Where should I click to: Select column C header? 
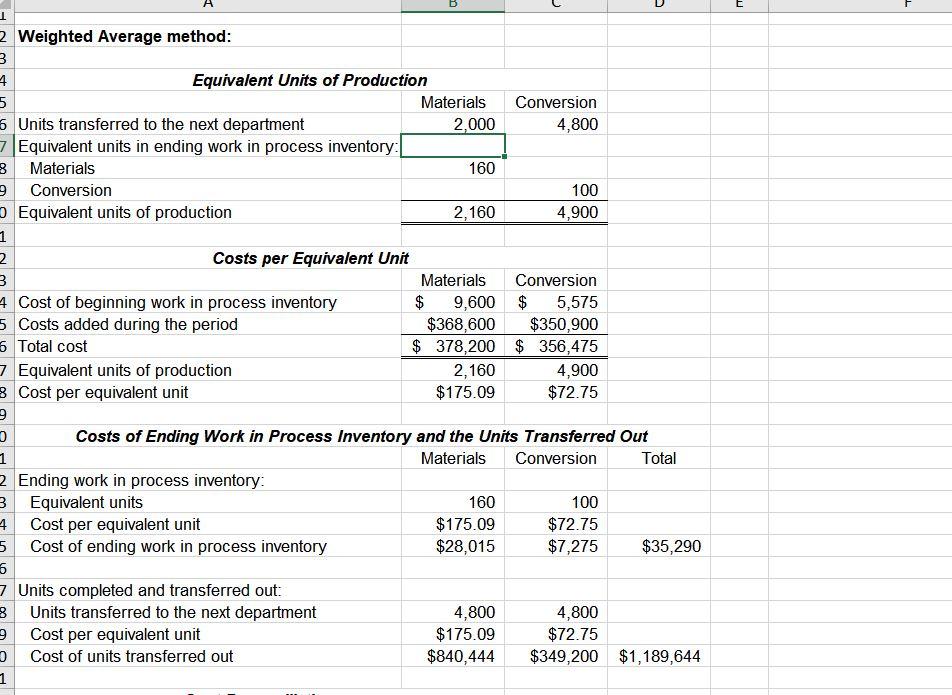tap(555, 5)
